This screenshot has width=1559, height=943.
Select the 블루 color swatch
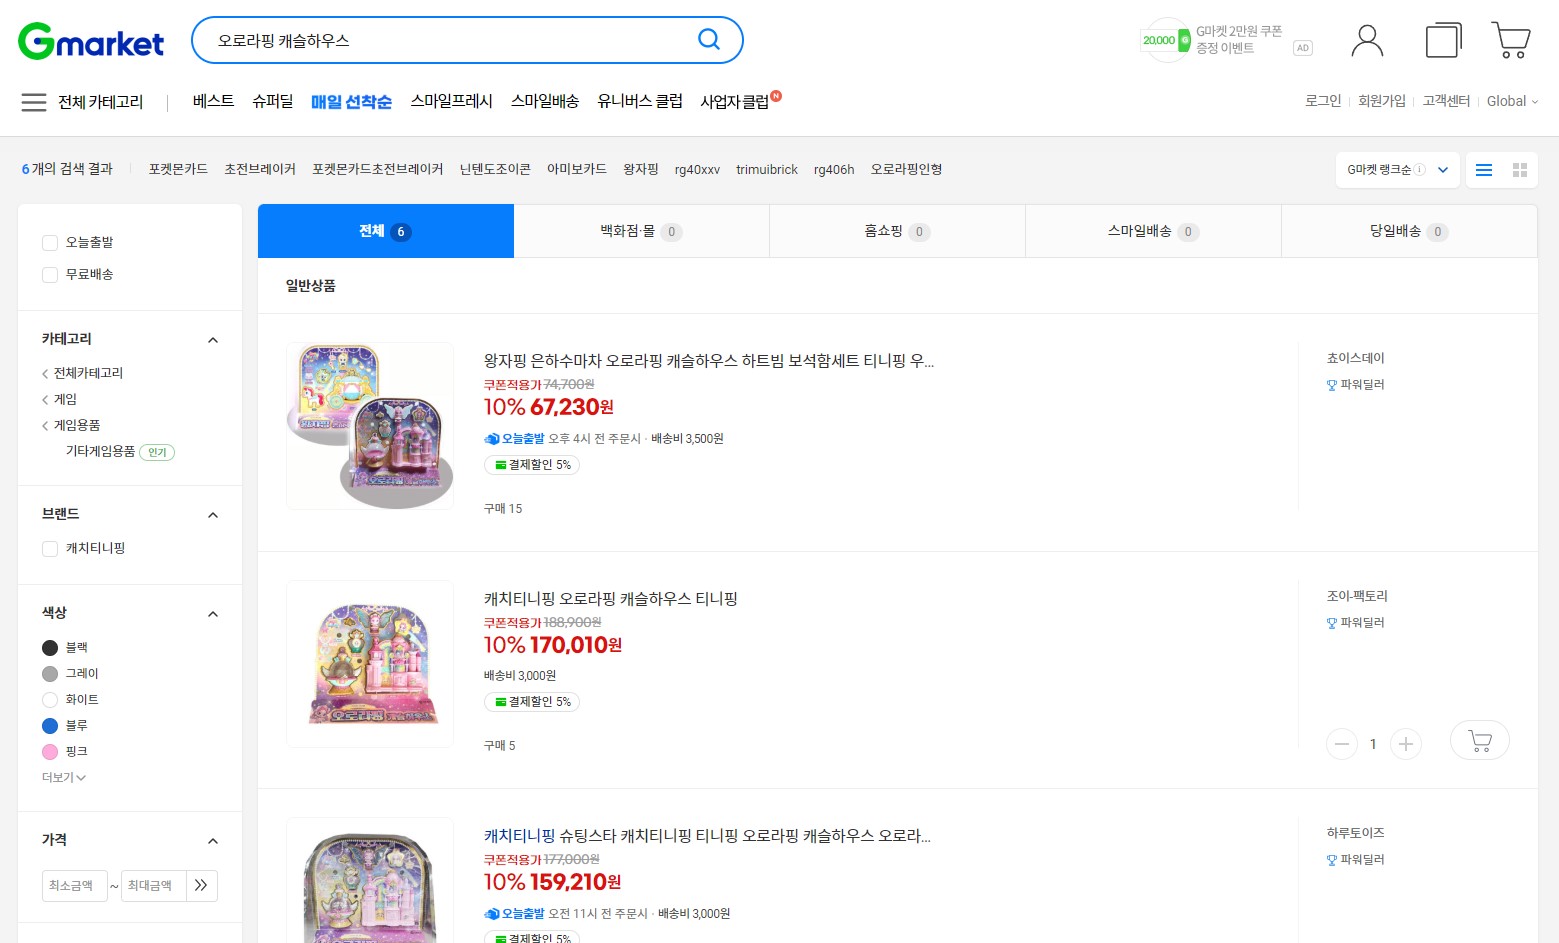[x=50, y=725]
